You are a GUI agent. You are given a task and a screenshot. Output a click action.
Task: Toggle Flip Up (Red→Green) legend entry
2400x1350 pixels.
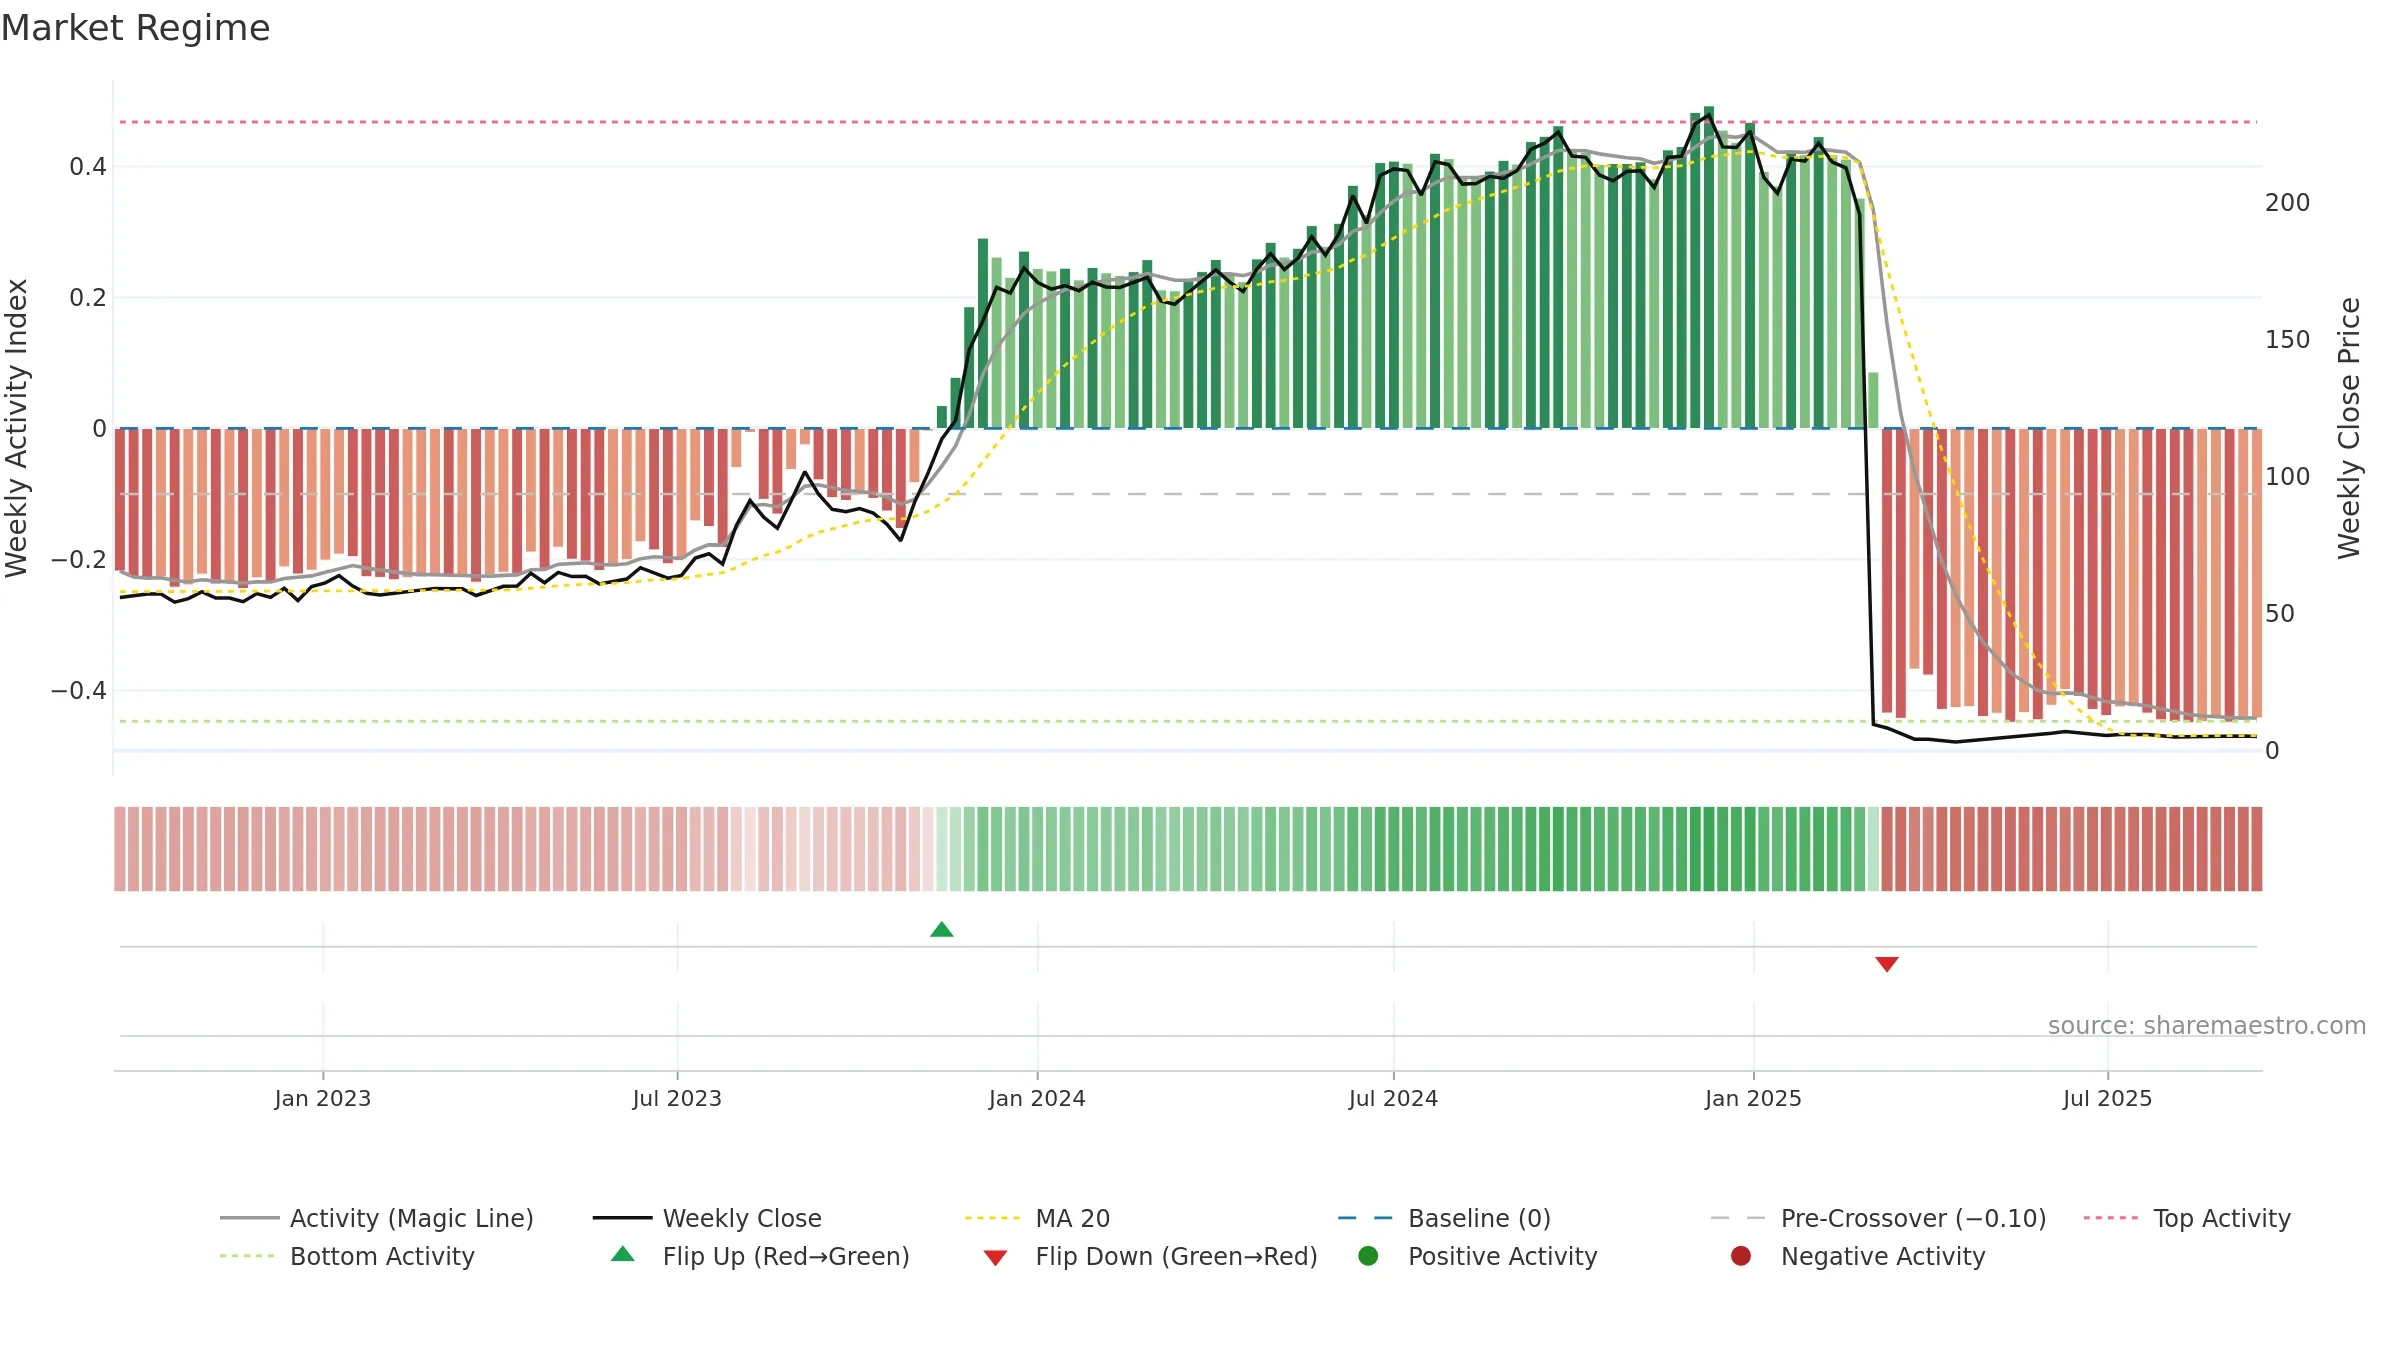click(x=760, y=1256)
